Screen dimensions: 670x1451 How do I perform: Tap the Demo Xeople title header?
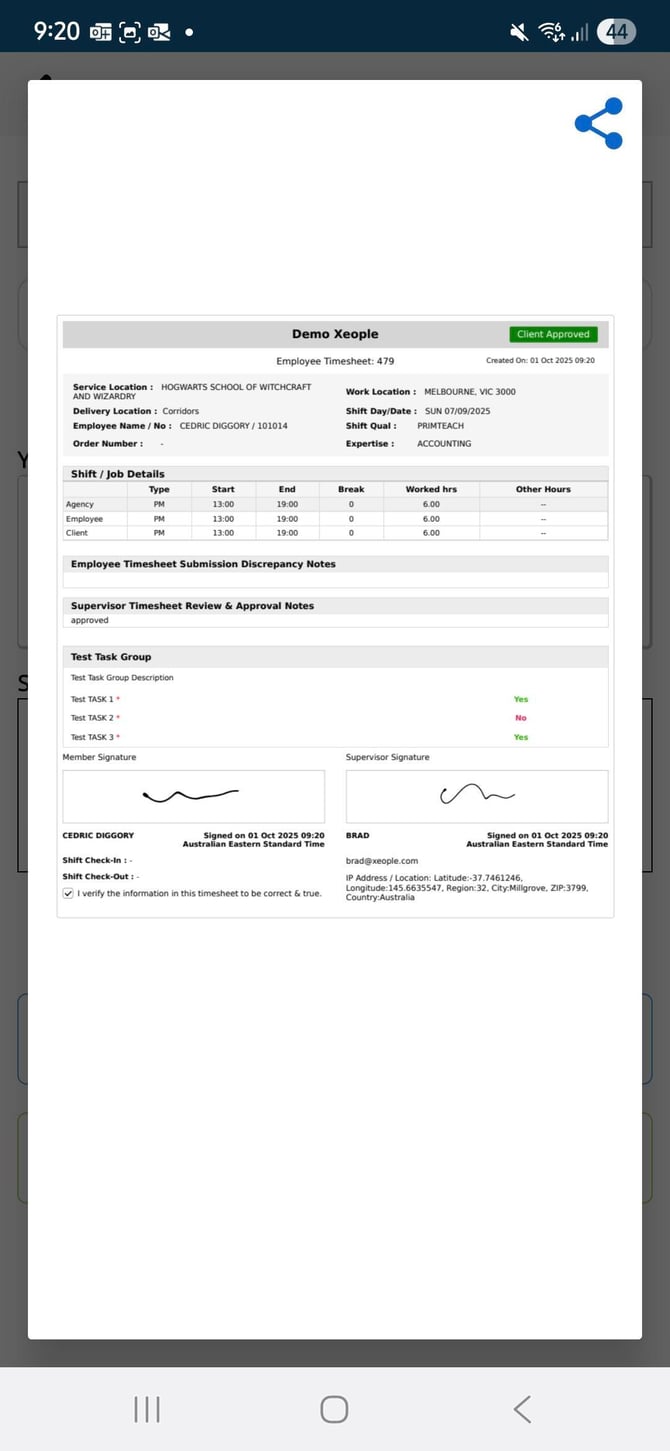click(335, 334)
